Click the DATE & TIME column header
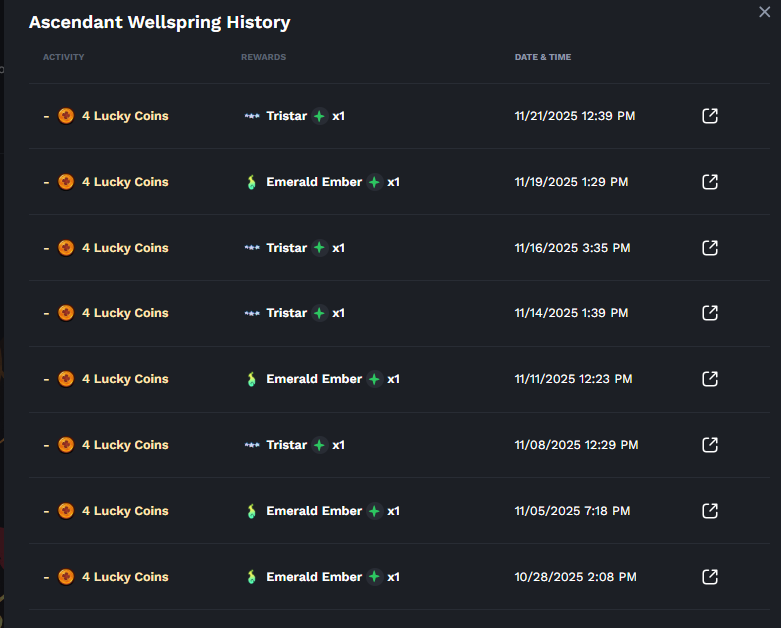 click(543, 57)
